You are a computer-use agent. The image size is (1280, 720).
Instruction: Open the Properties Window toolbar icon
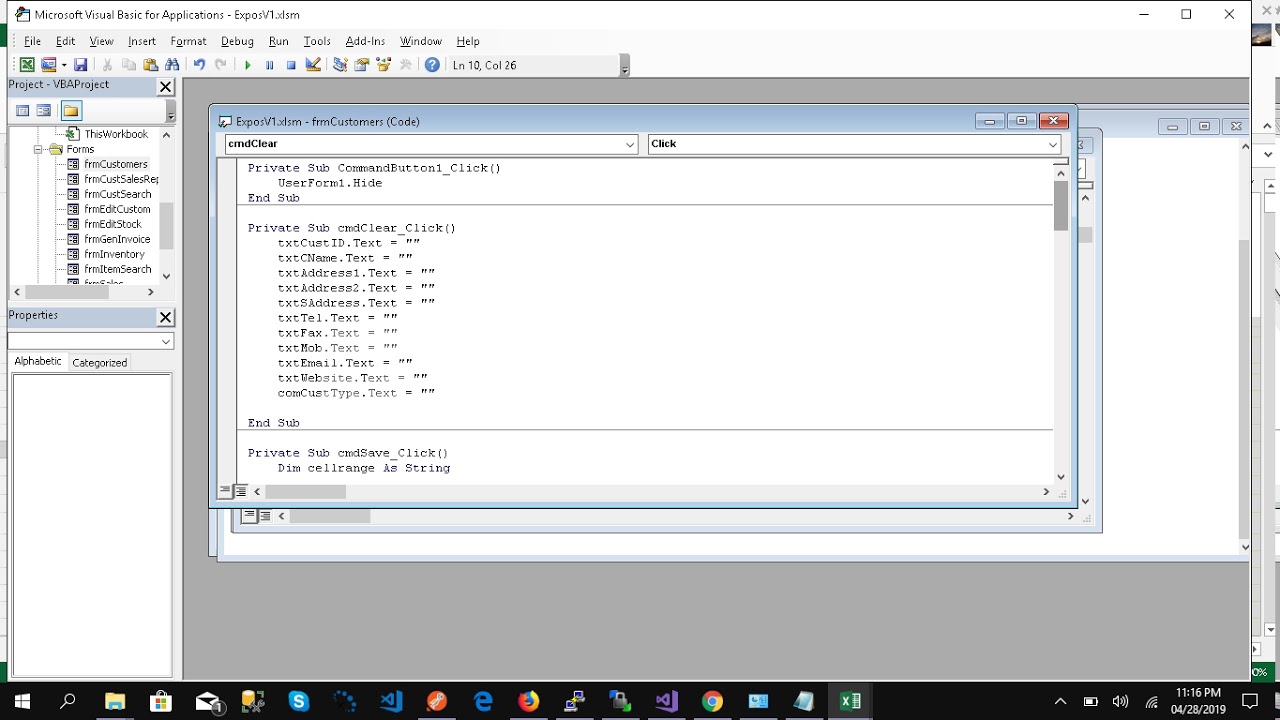[362, 65]
